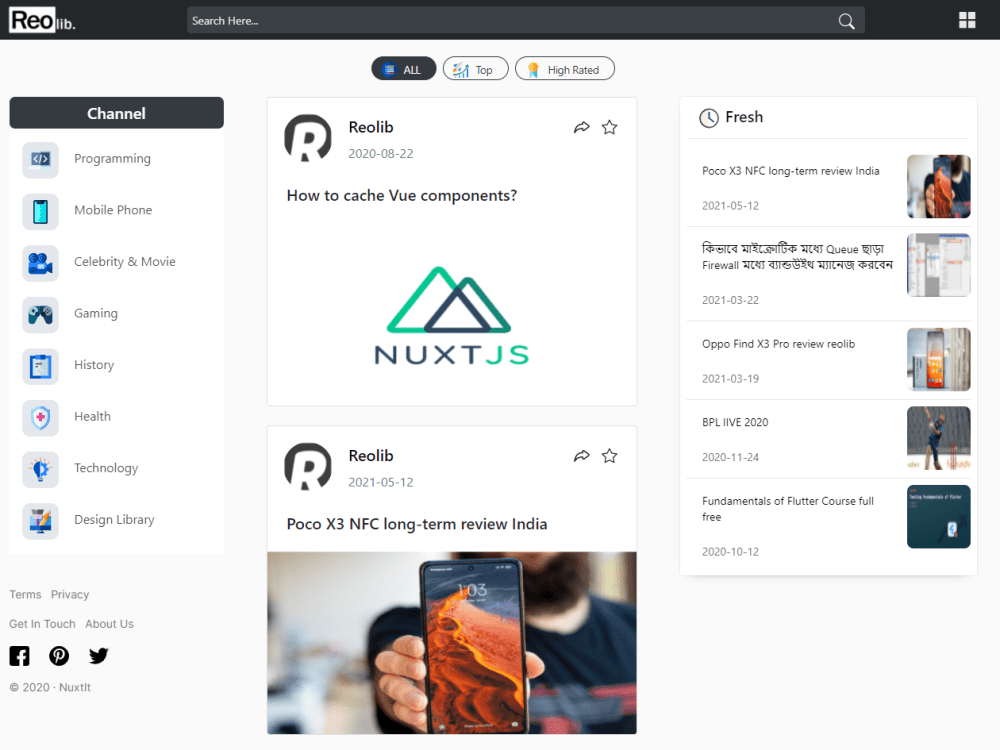Select the High Rated filter tab
1000x750 pixels.
pos(564,69)
